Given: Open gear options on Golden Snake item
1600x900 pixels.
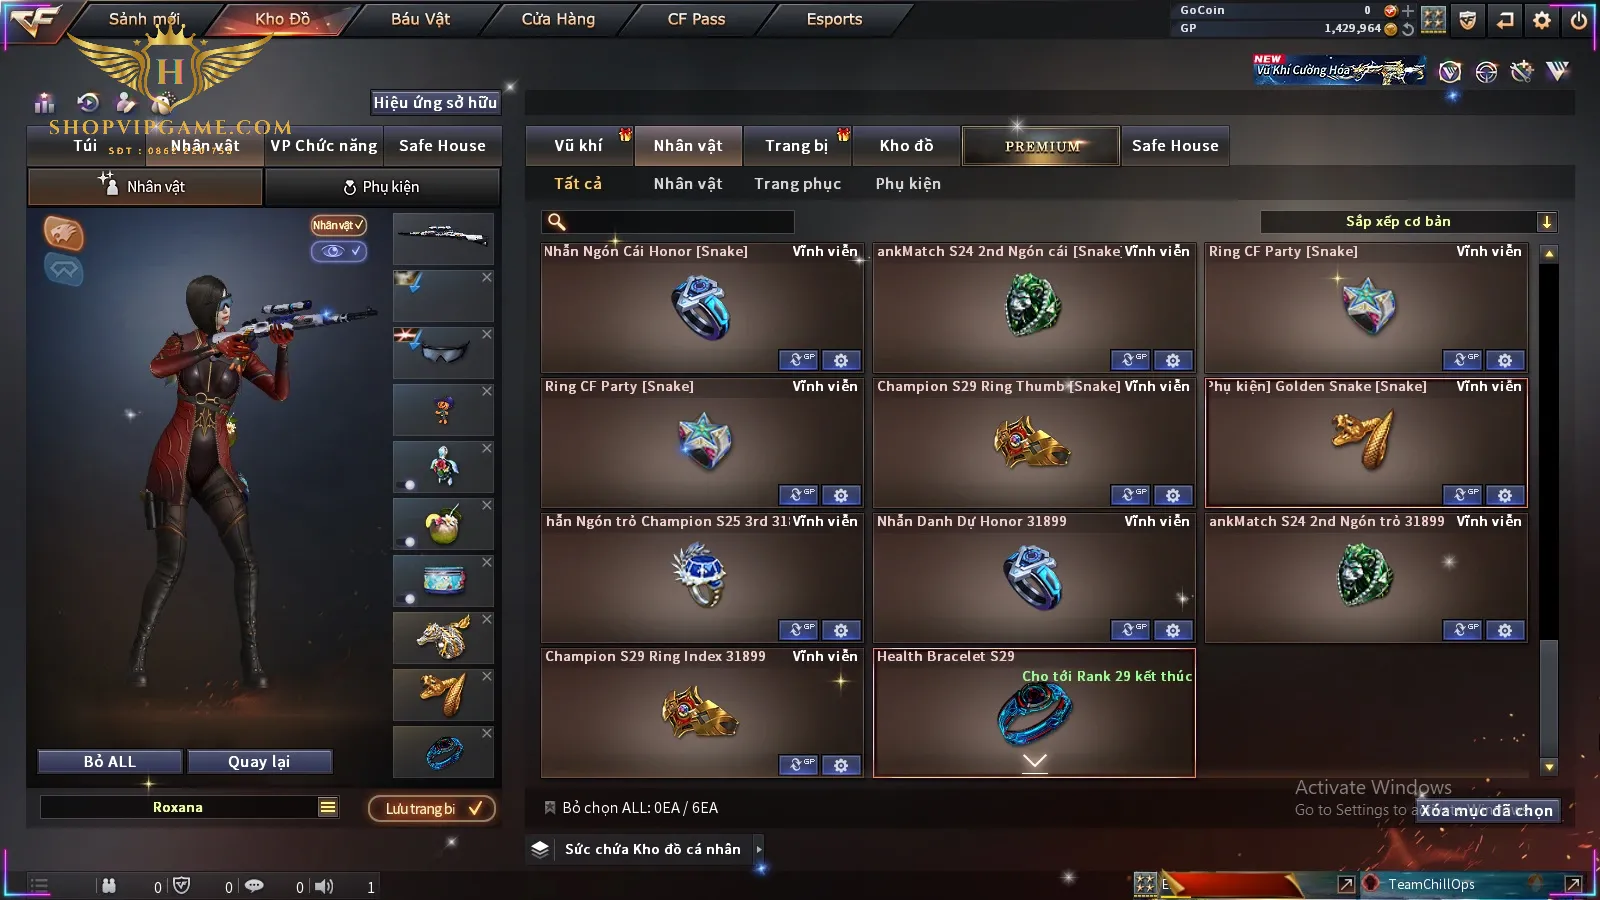Looking at the screenshot, I should pos(1505,495).
